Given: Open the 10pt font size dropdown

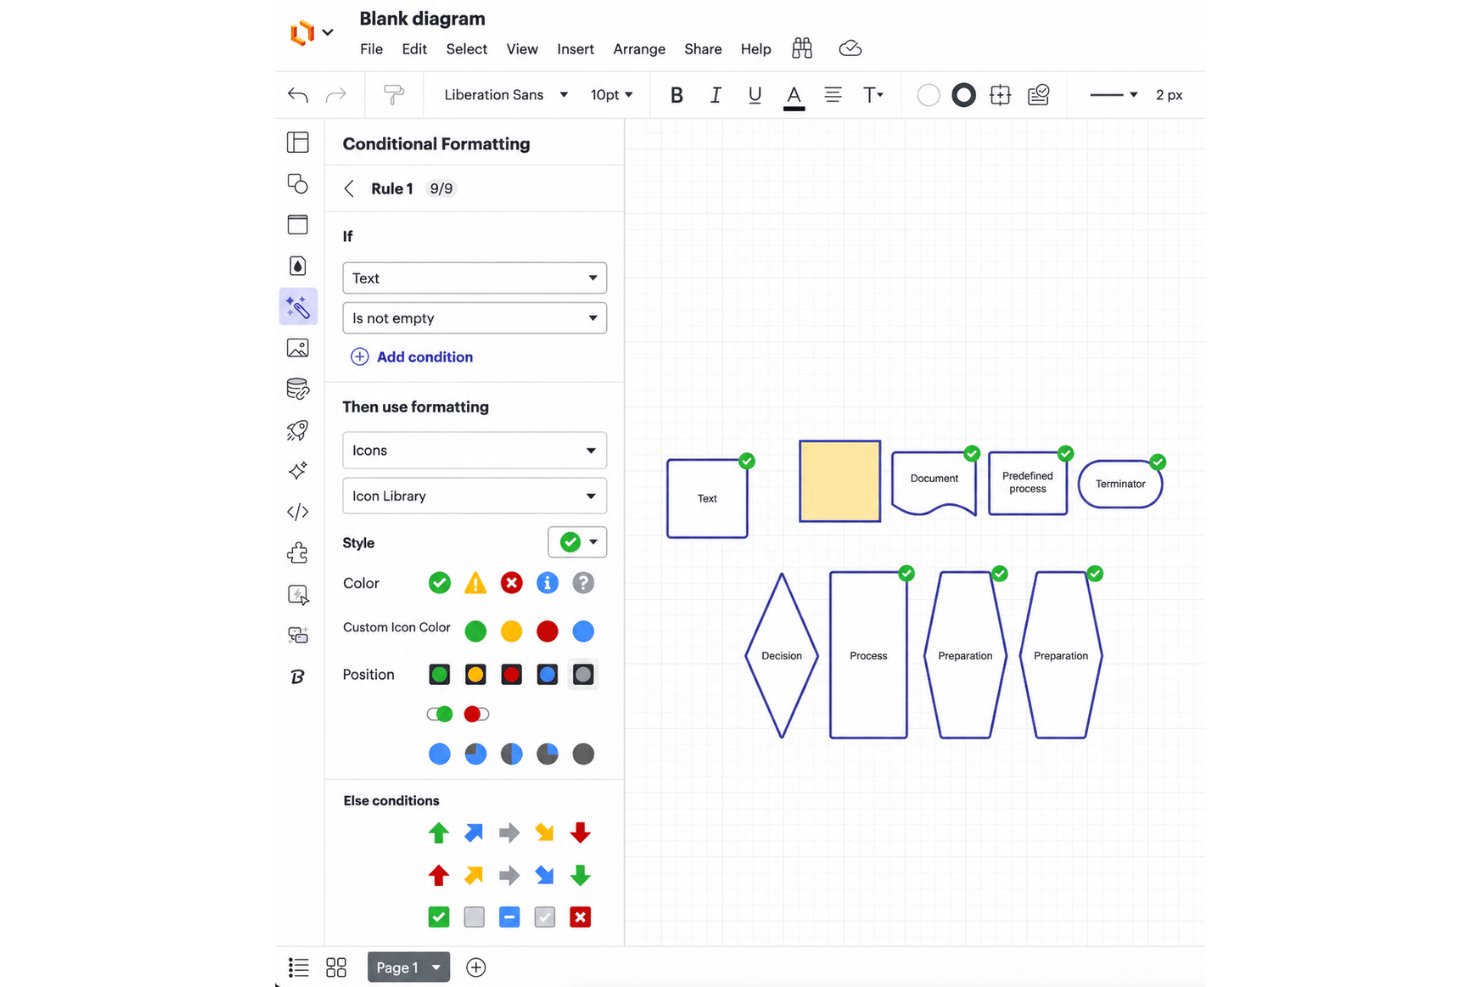Looking at the screenshot, I should pyautogui.click(x=612, y=95).
